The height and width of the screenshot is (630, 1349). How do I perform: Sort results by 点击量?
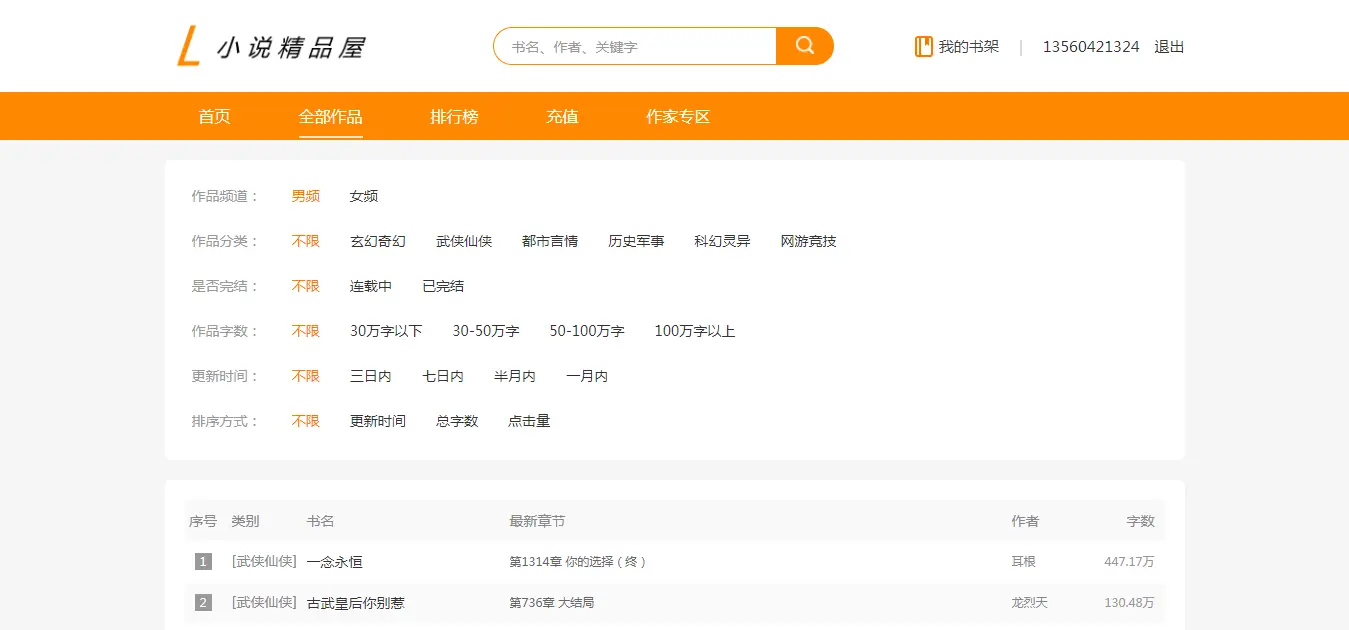(x=529, y=421)
